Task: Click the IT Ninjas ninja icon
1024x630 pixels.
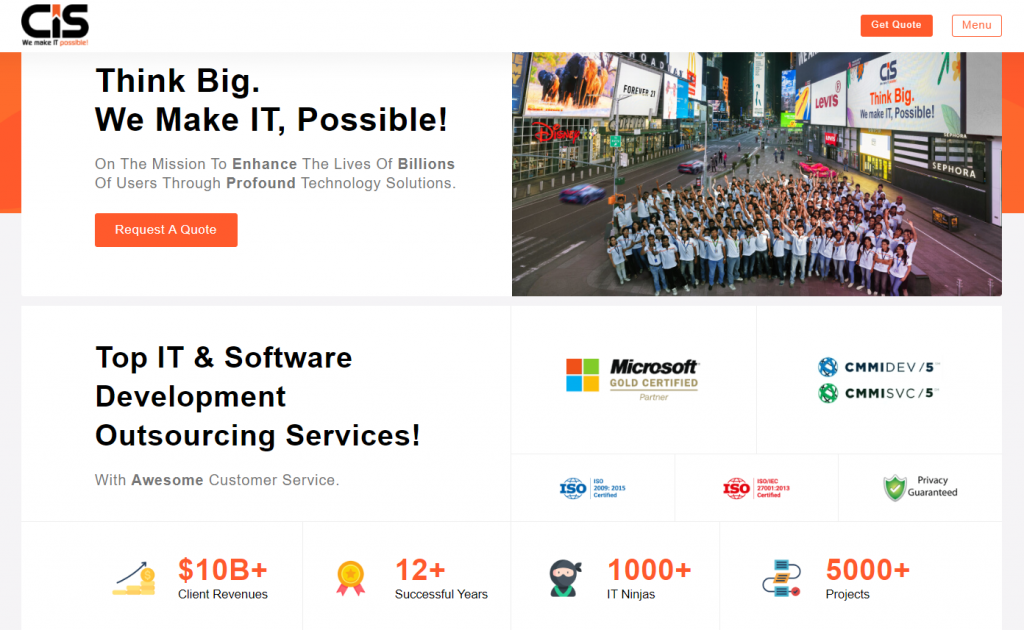Action: [564, 578]
